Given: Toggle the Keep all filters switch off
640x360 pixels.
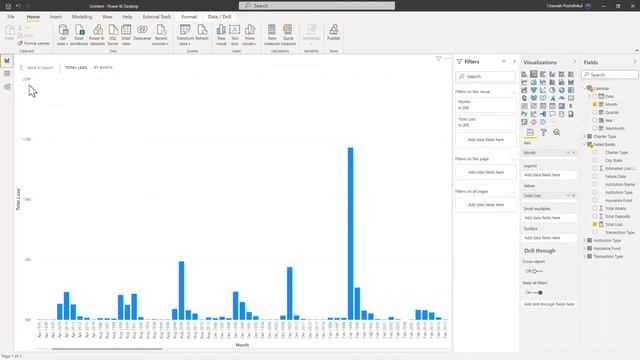Looking at the screenshot, I should point(537,293).
